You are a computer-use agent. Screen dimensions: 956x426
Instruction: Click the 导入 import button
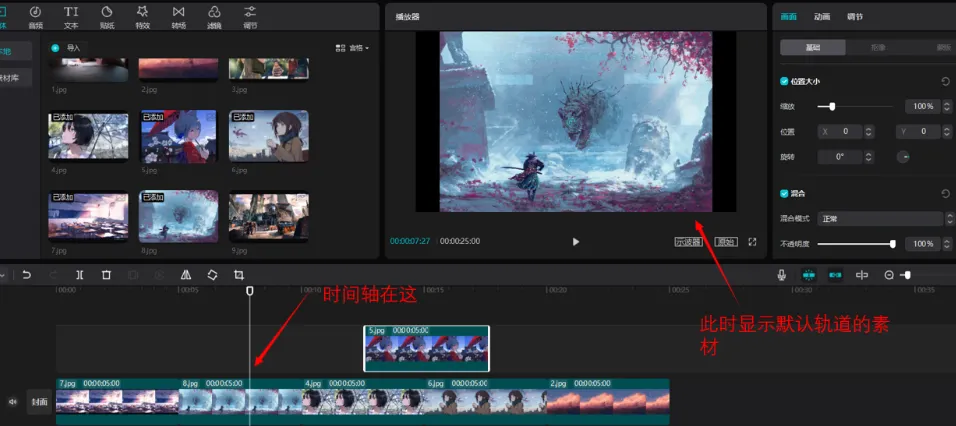coord(66,48)
